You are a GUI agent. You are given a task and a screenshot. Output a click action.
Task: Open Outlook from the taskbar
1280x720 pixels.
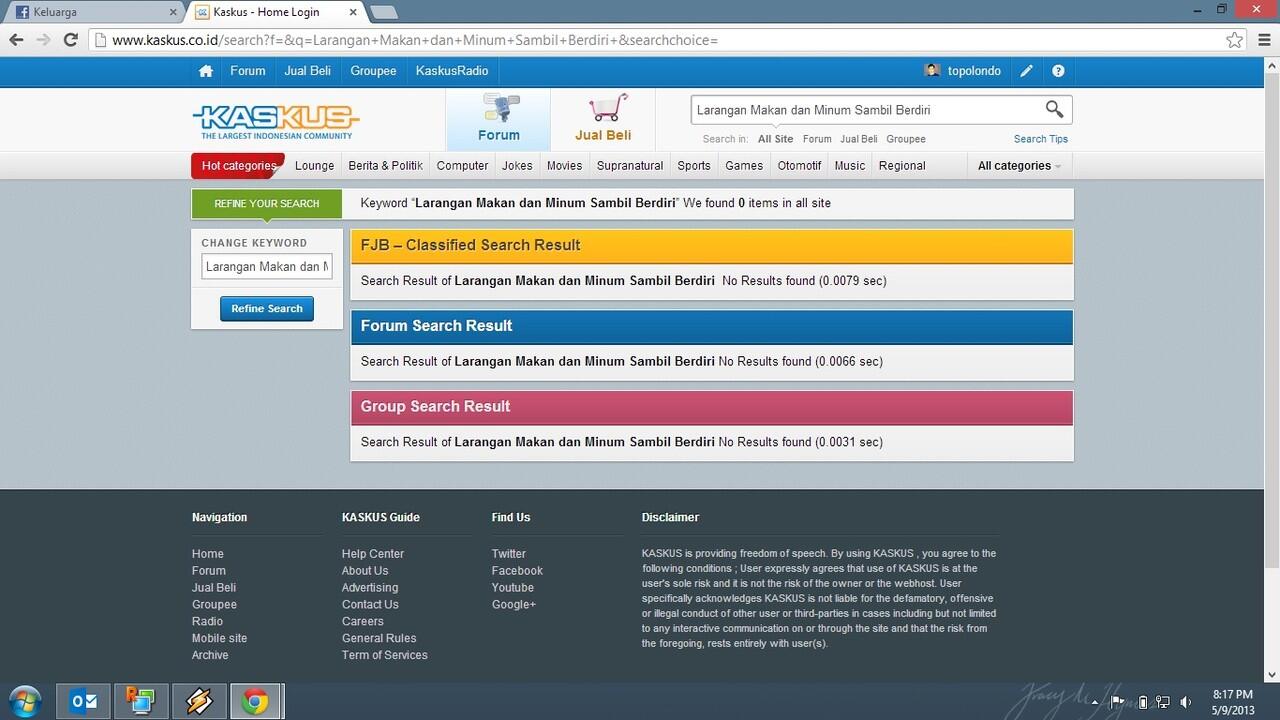tap(83, 702)
